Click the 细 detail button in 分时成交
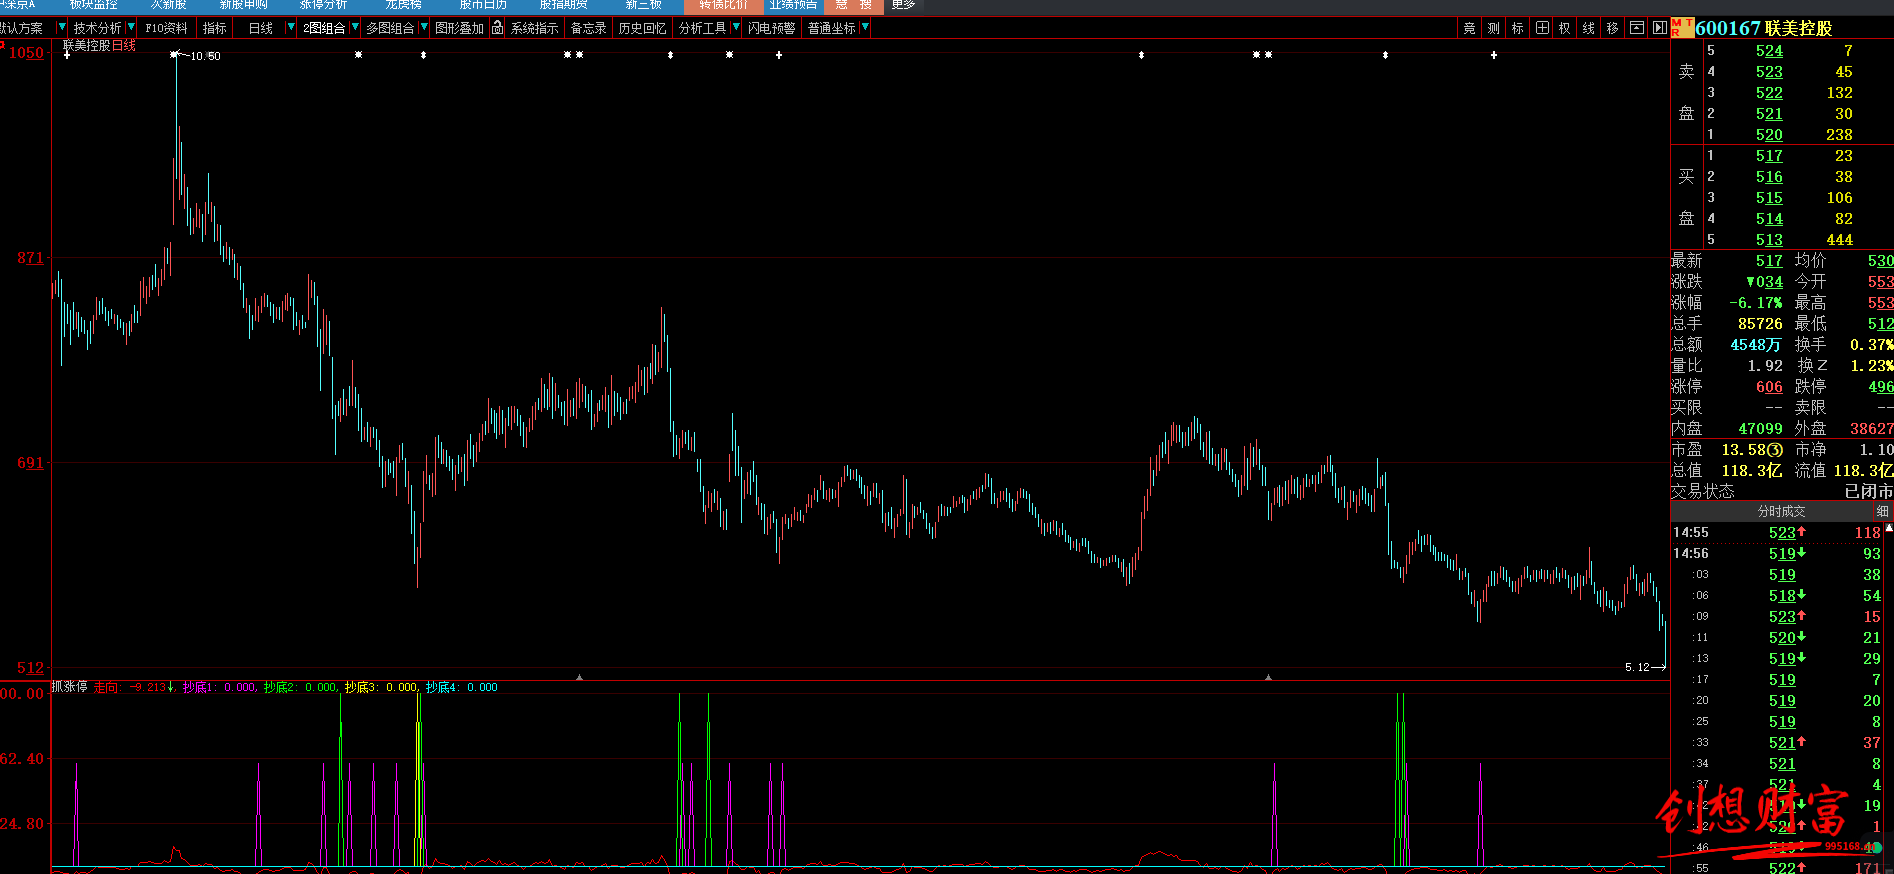1894x874 pixels. tap(1882, 511)
